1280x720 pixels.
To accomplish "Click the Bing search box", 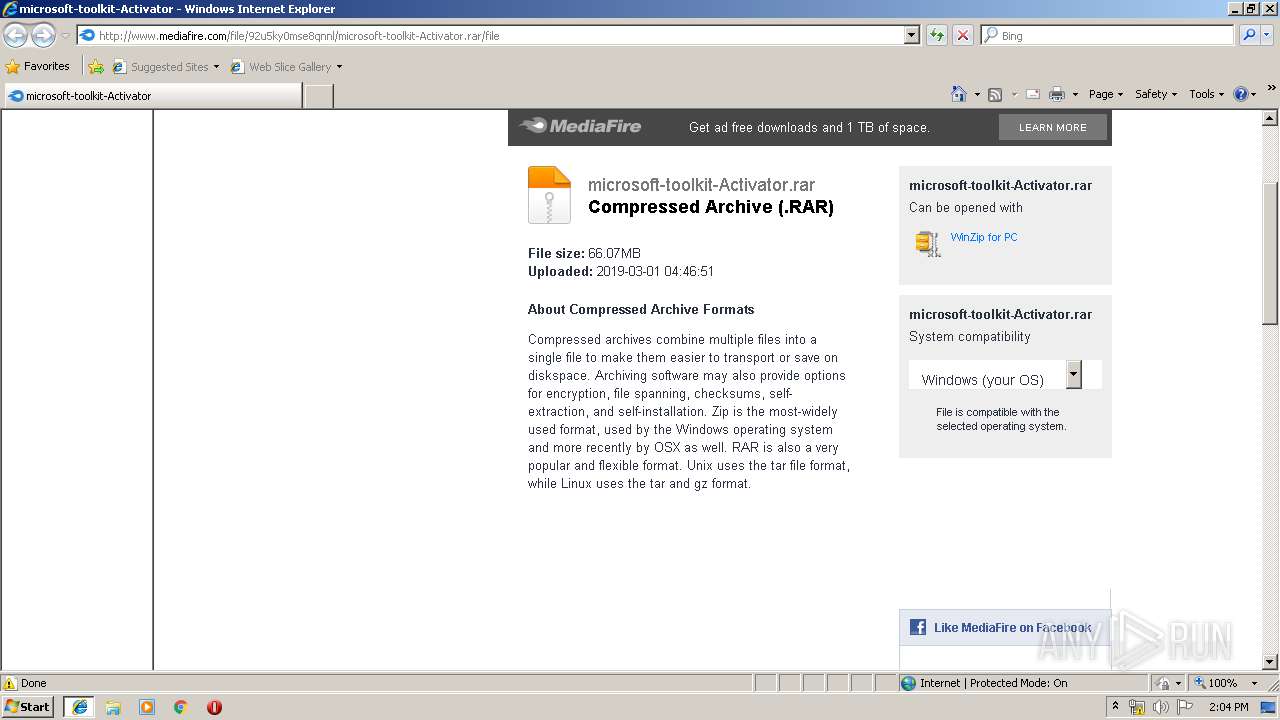I will click(x=1107, y=36).
